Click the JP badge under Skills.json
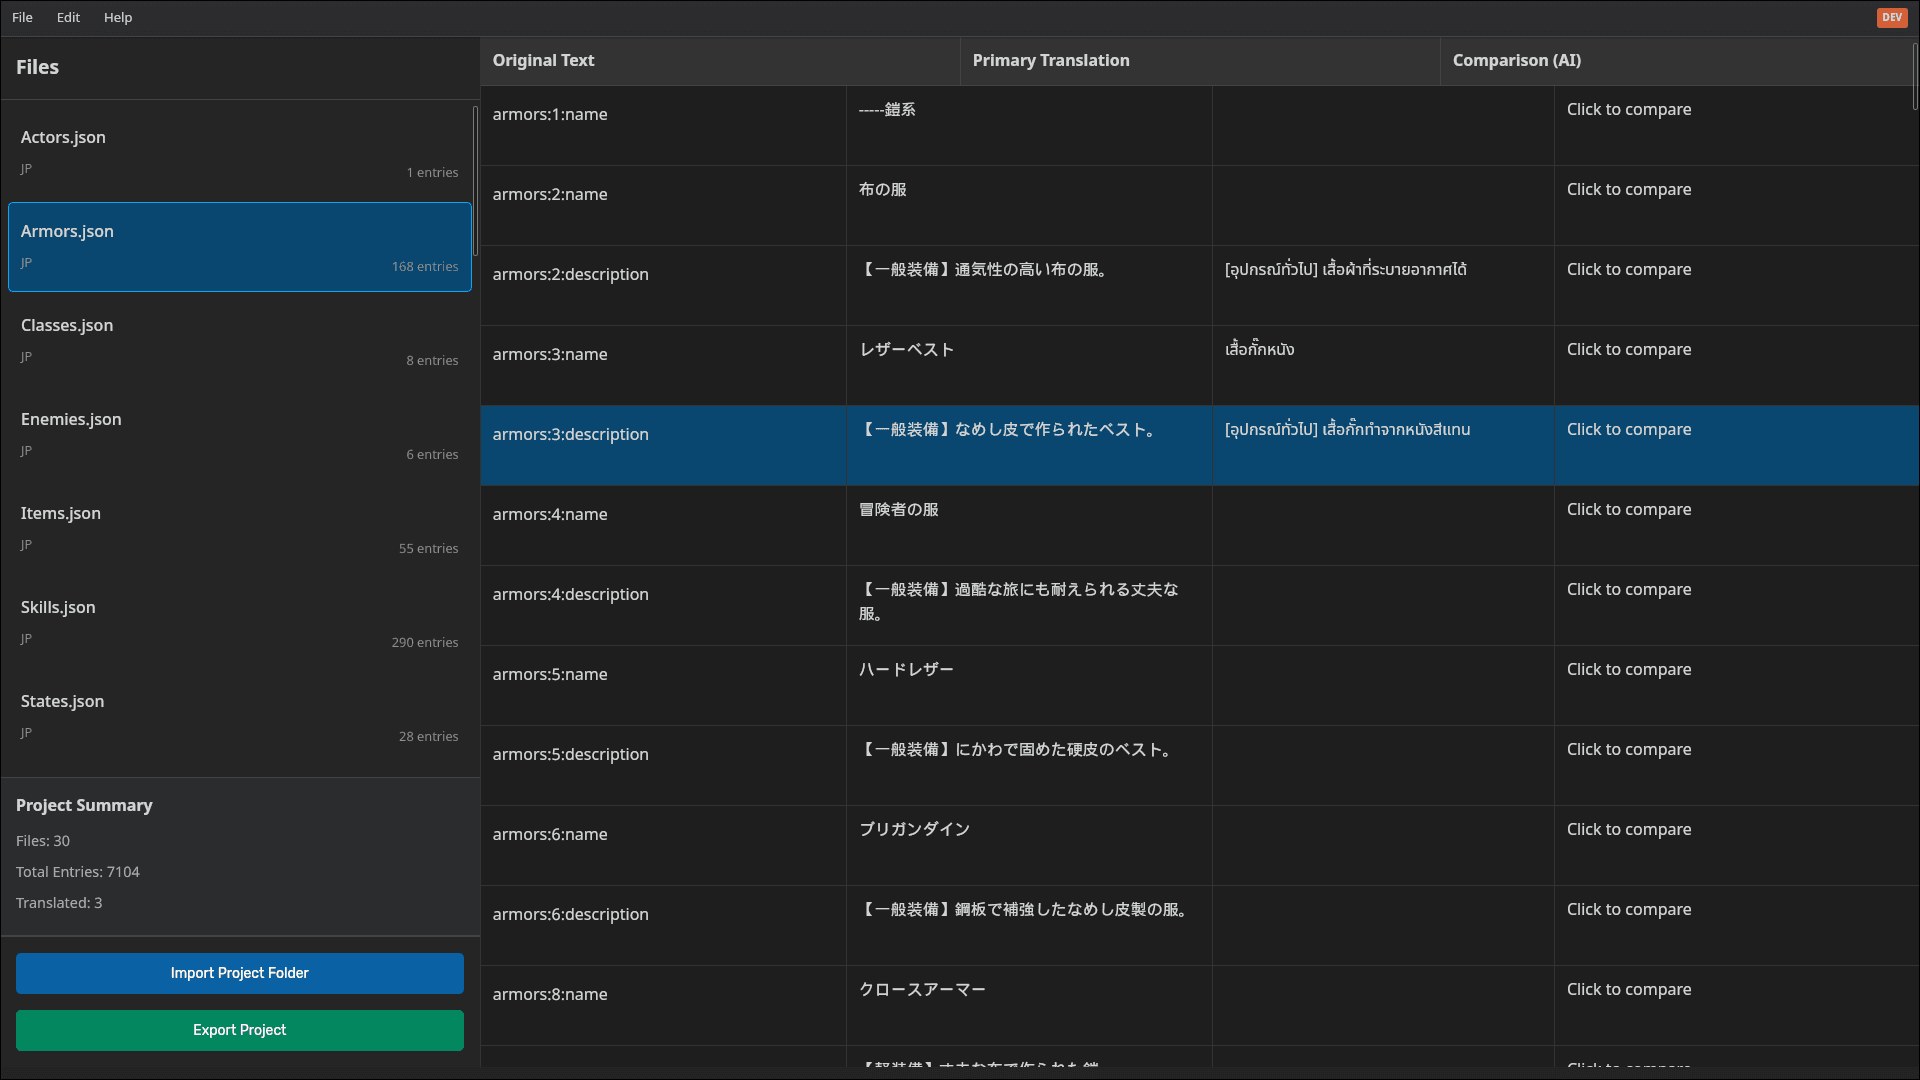Viewport: 1920px width, 1080px height. [27, 639]
